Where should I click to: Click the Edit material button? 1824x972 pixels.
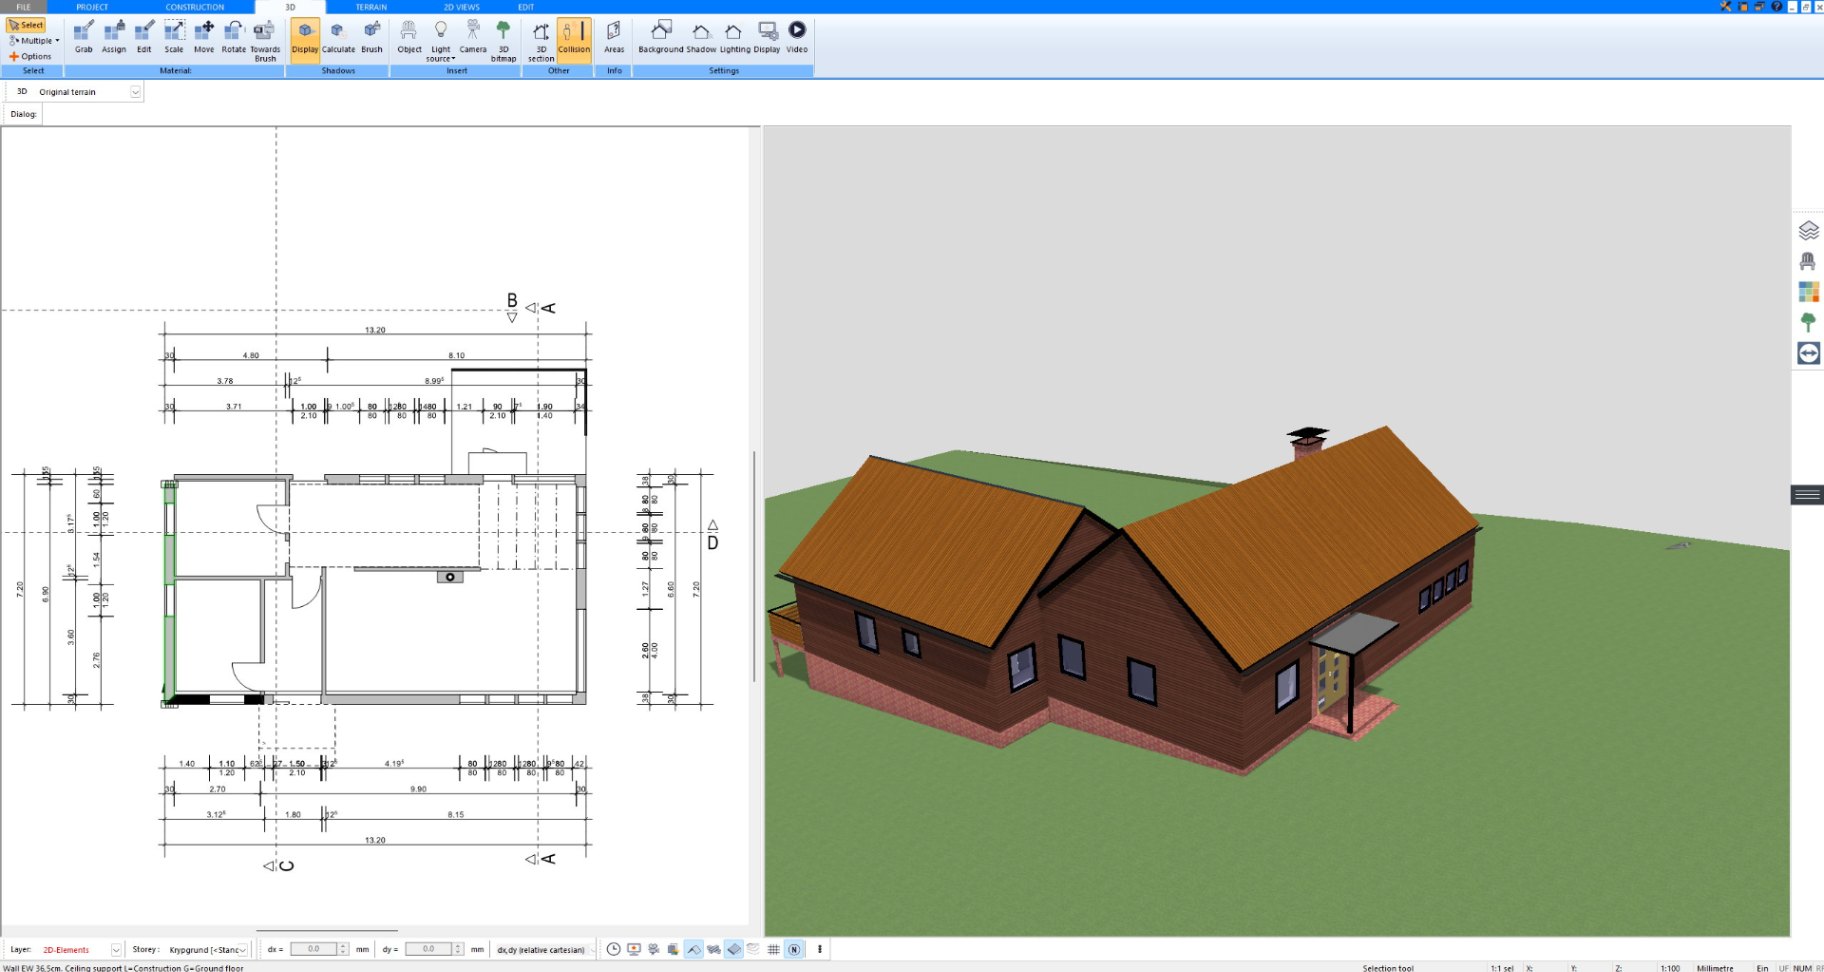tap(144, 37)
